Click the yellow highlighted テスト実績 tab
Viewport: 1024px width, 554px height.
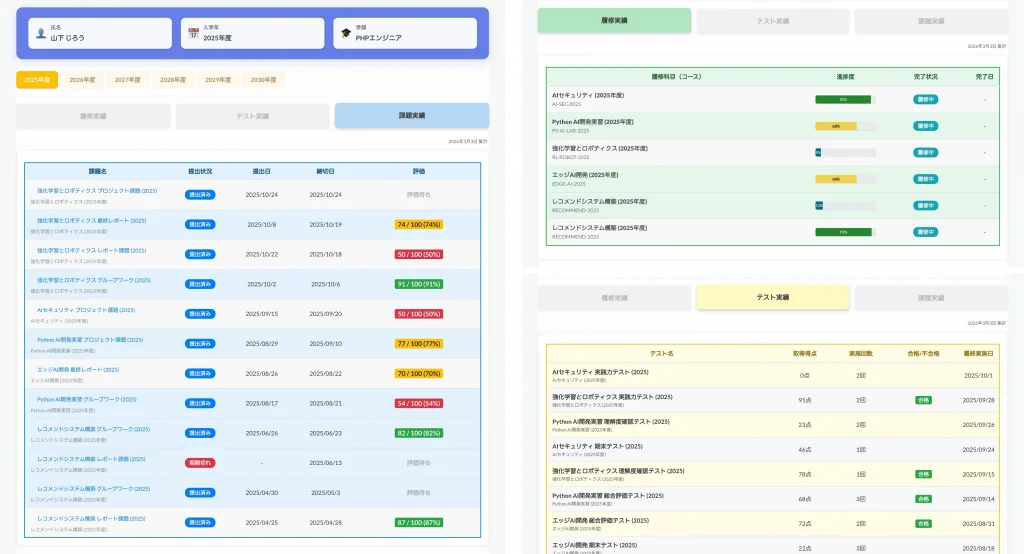(772, 297)
